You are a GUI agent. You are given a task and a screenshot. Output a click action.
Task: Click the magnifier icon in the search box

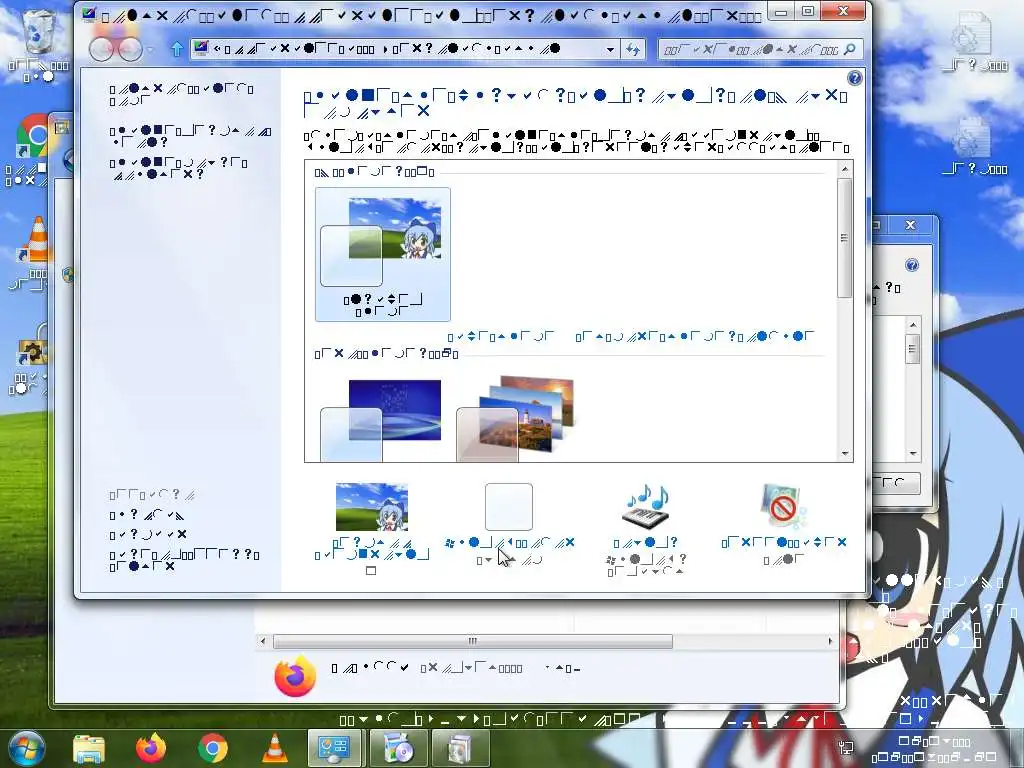850,49
